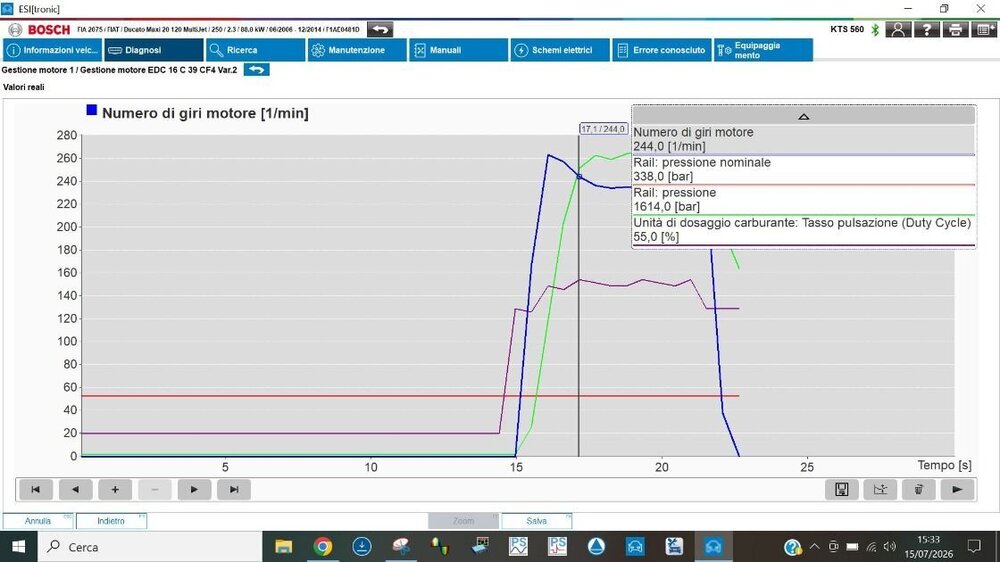1000x562 pixels.
Task: Click the Annulla button
Action: pos(38,521)
